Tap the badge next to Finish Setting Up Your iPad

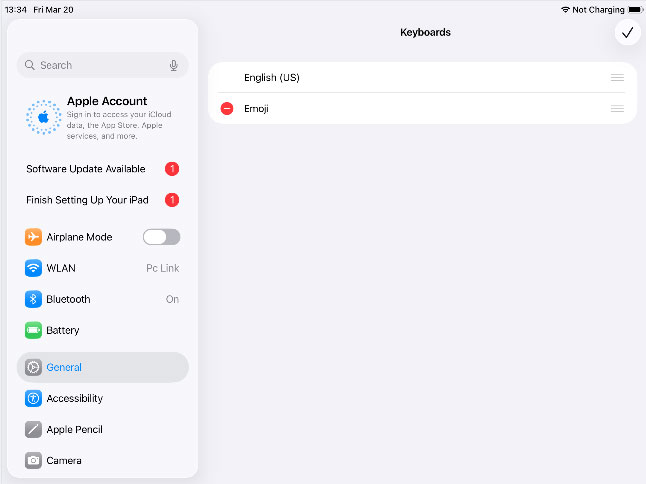point(172,200)
